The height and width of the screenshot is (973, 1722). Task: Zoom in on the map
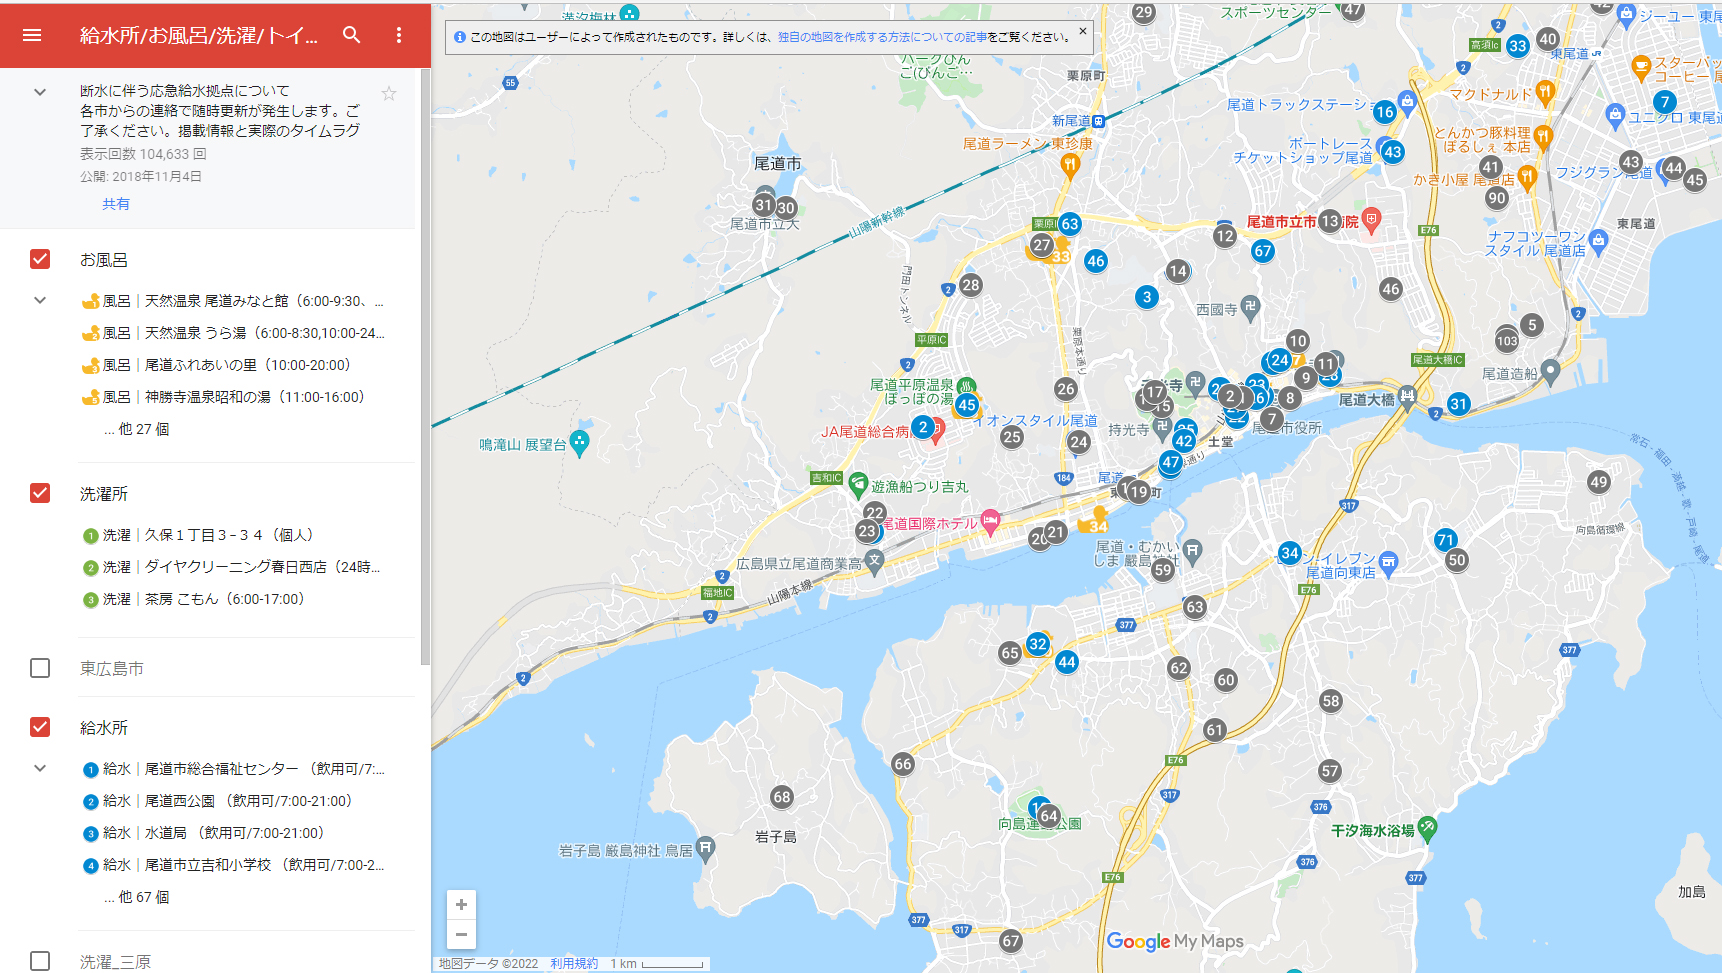tap(461, 905)
